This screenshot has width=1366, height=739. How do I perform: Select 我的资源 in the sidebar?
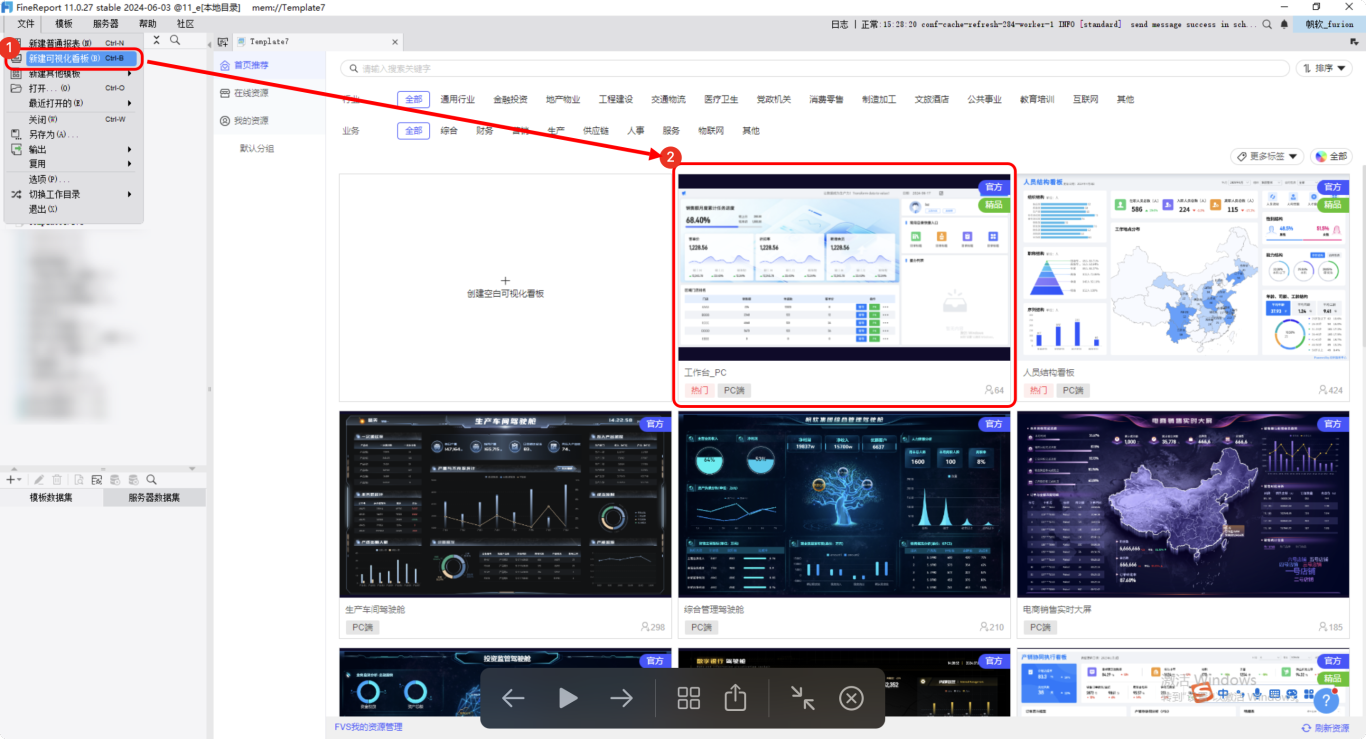click(270, 121)
